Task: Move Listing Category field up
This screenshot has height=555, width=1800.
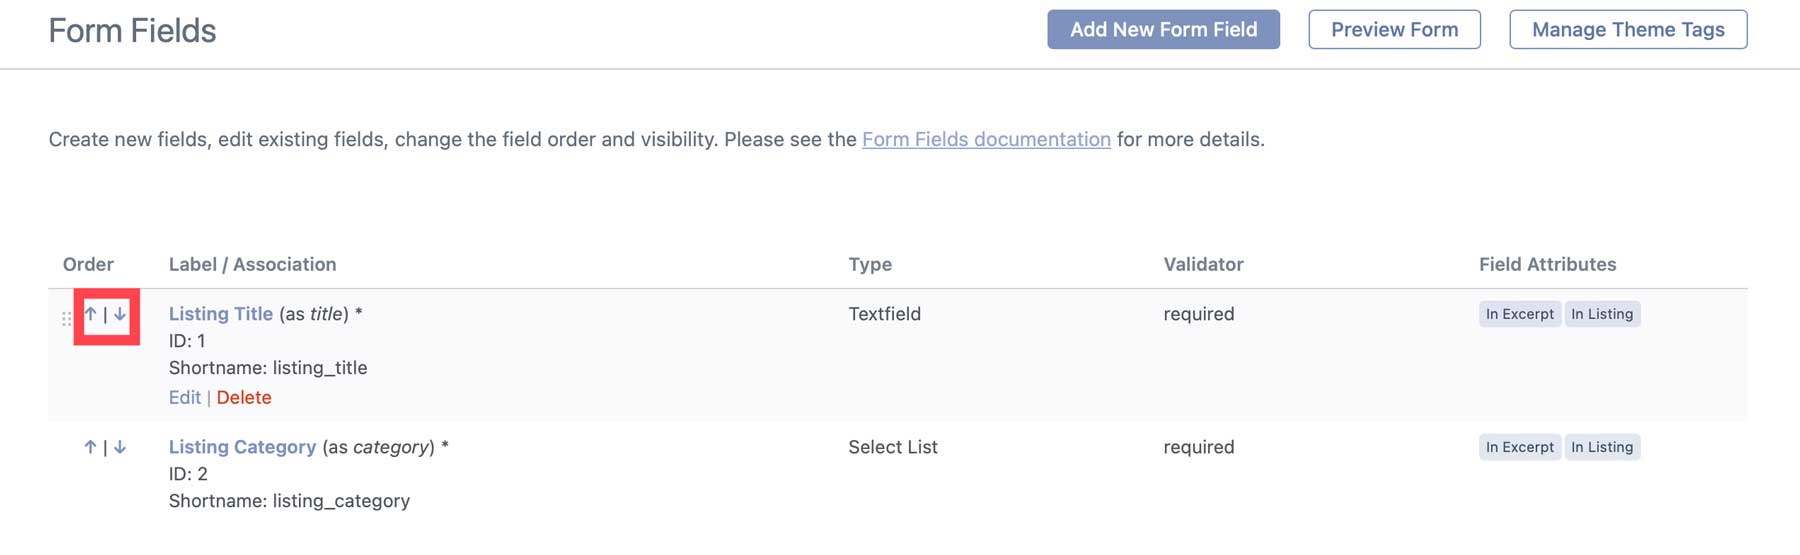Action: [x=91, y=447]
